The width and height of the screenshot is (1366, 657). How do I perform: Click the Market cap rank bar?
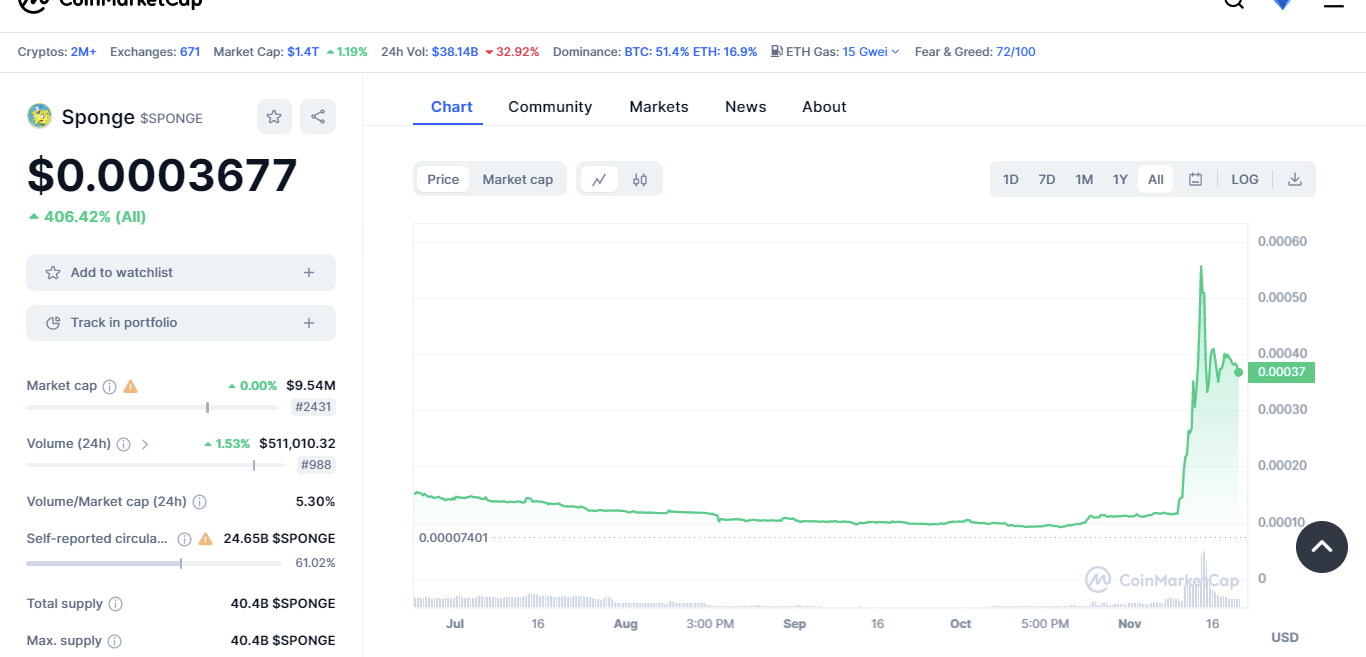click(152, 407)
